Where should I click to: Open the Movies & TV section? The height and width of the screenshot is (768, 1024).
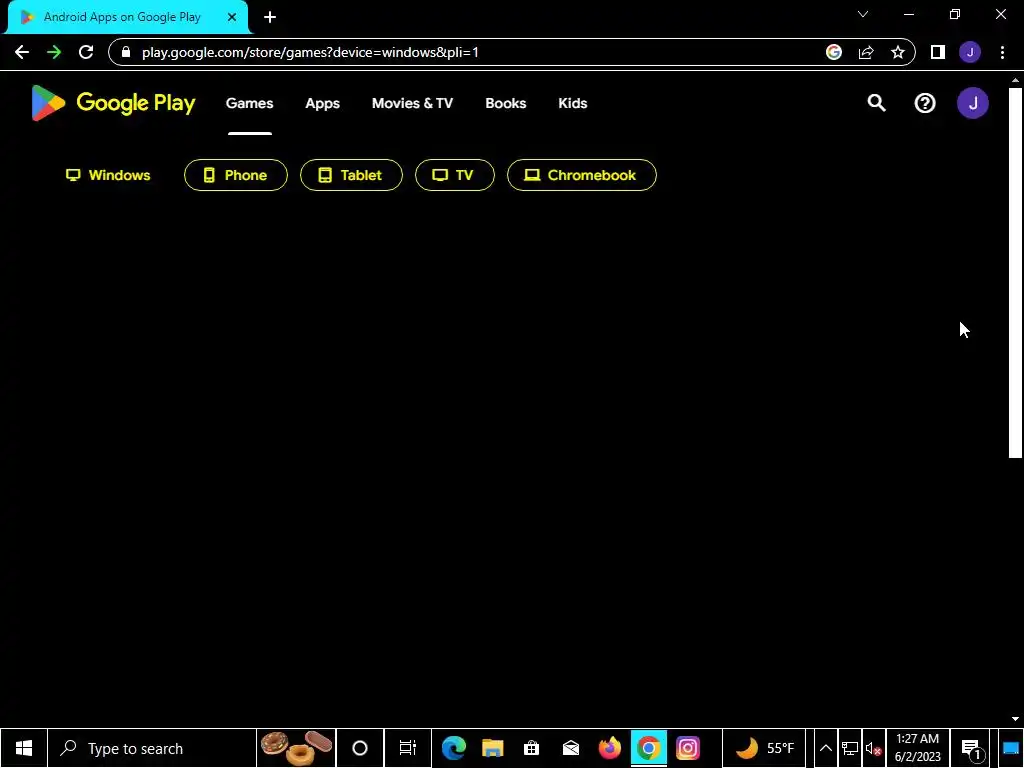(412, 103)
